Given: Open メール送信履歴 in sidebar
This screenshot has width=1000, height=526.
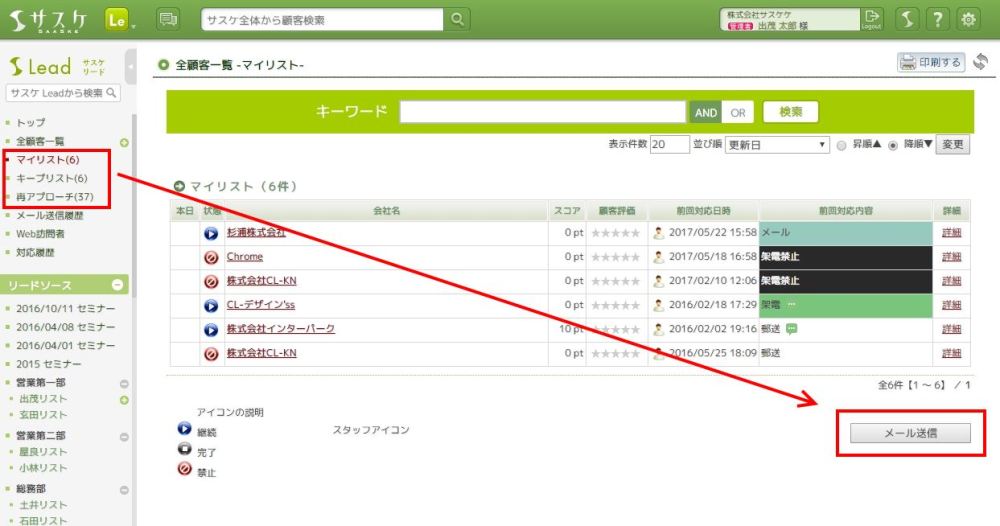Looking at the screenshot, I should pyautogui.click(x=50, y=216).
